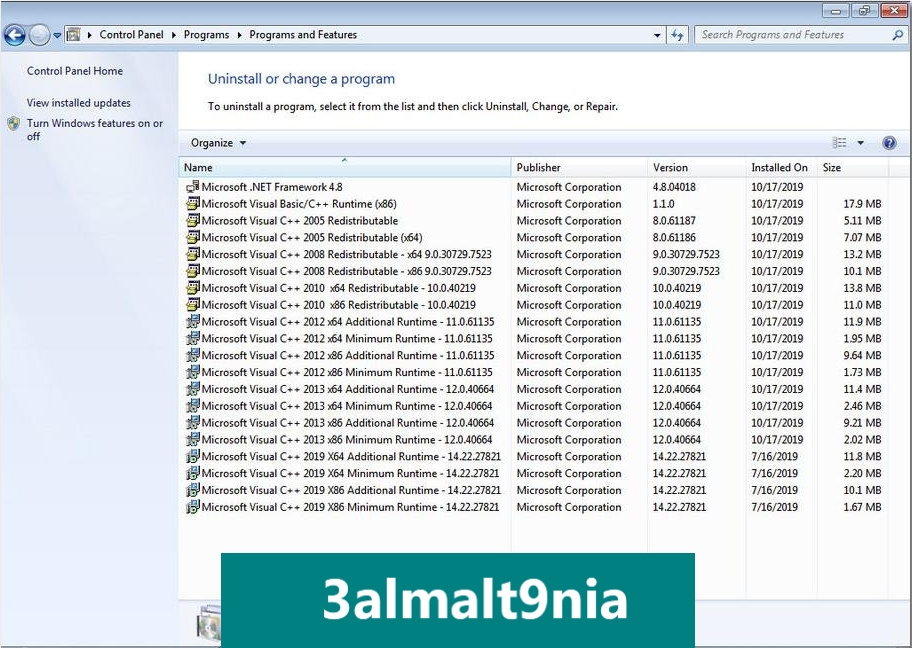The image size is (912, 648).
Task: Open the Control Panel Home link
Action: (74, 71)
